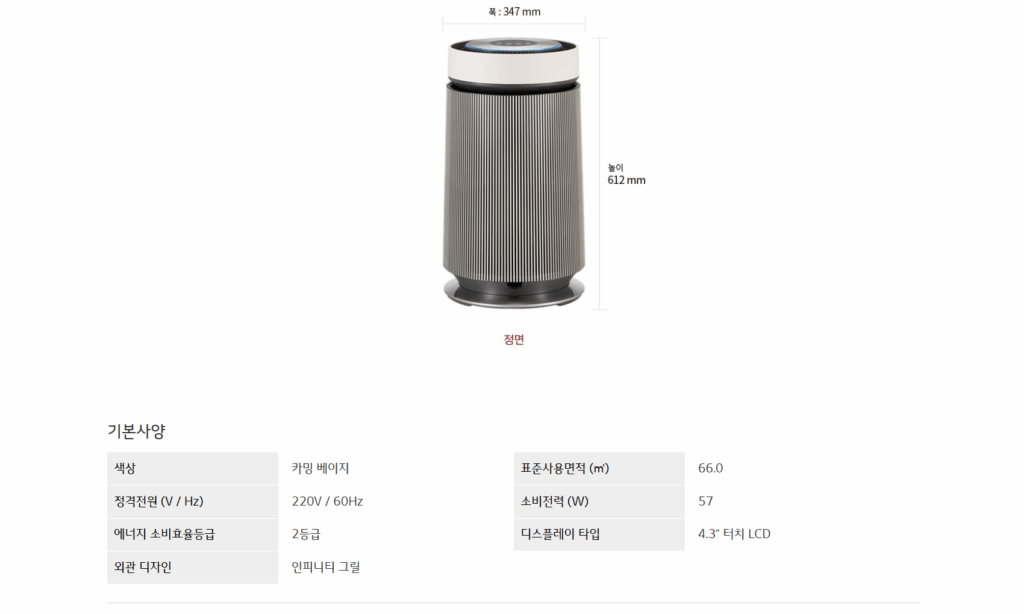Viewport: 1024px width, 614px height.
Task: Click the 색상 specification label
Action: click(125, 468)
